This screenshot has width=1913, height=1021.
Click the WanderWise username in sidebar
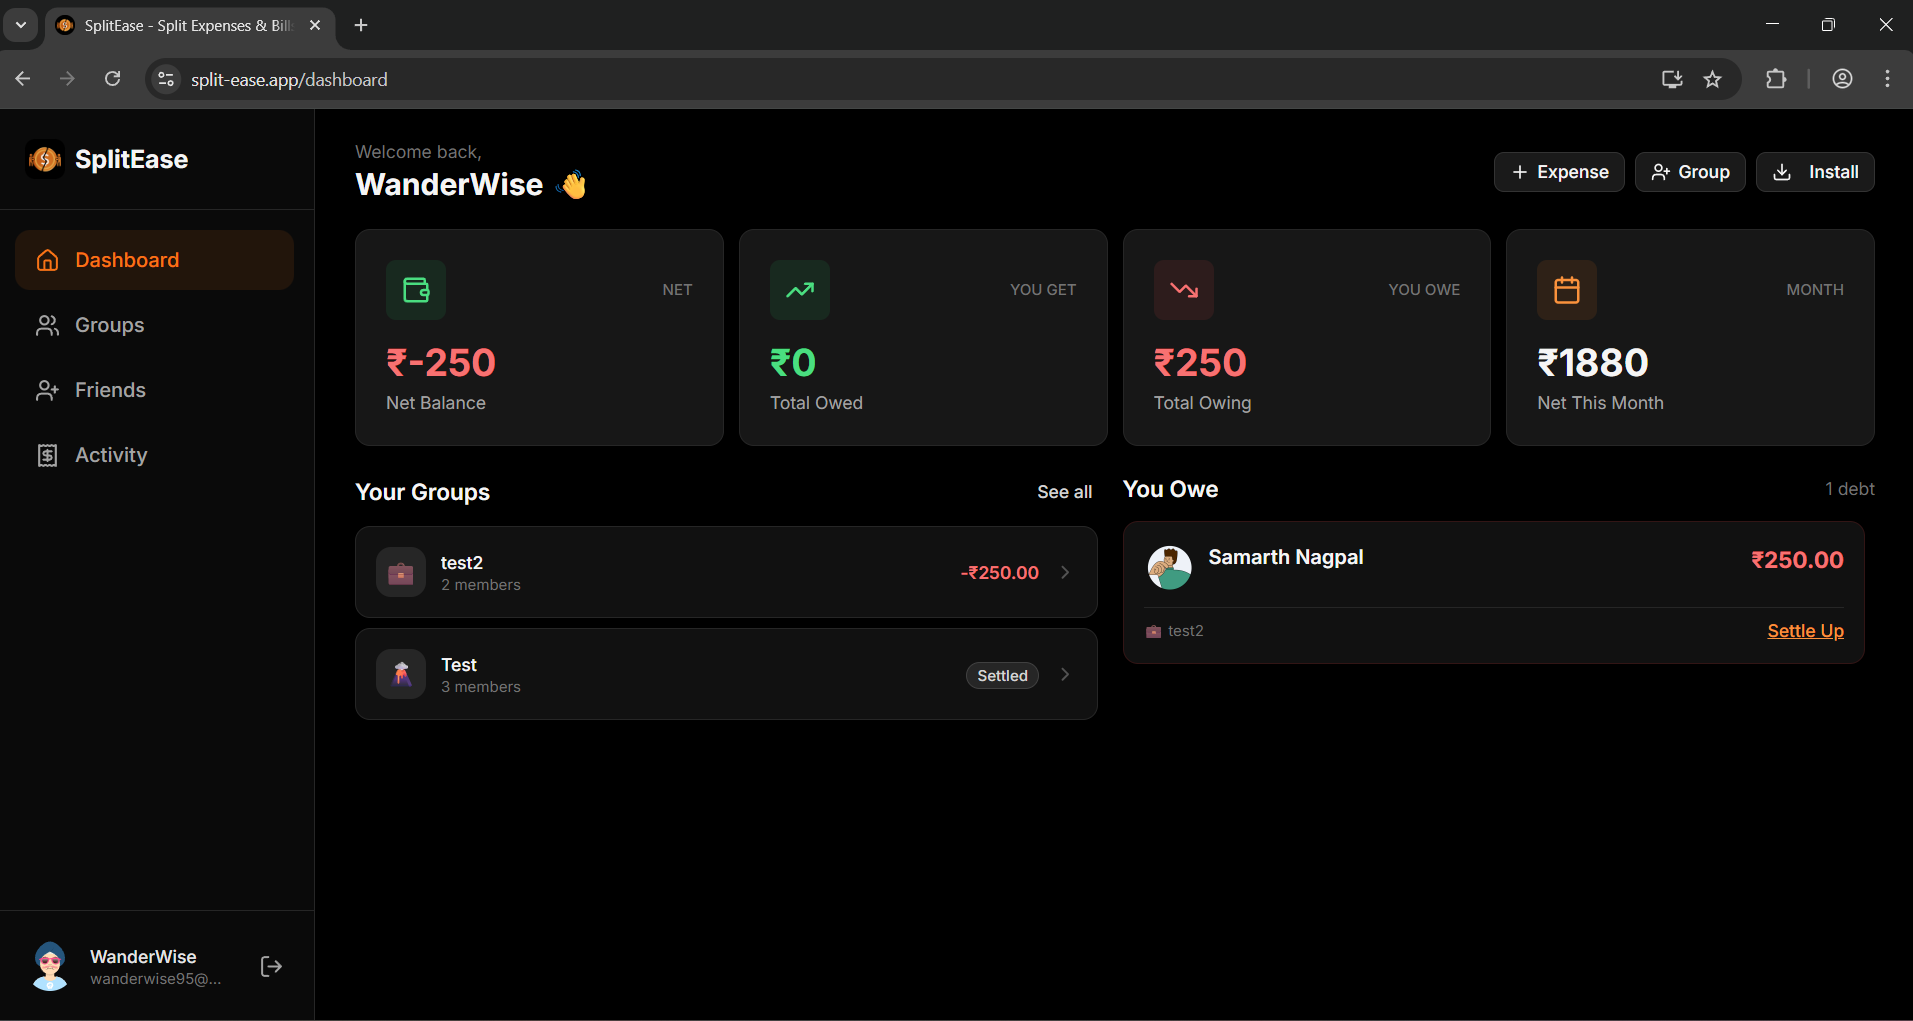[x=143, y=957]
